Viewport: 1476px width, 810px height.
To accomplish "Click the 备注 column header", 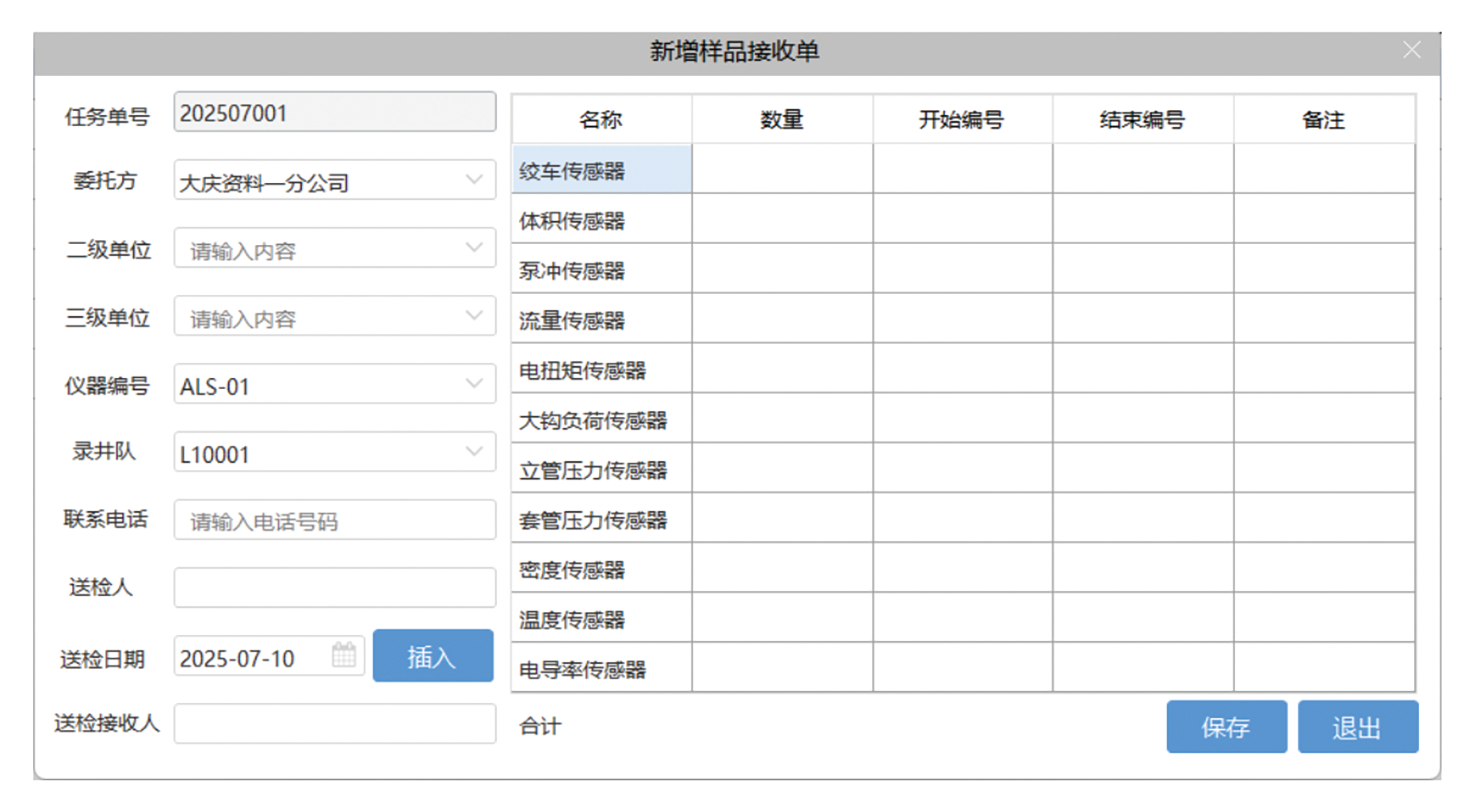I will 1323,120.
